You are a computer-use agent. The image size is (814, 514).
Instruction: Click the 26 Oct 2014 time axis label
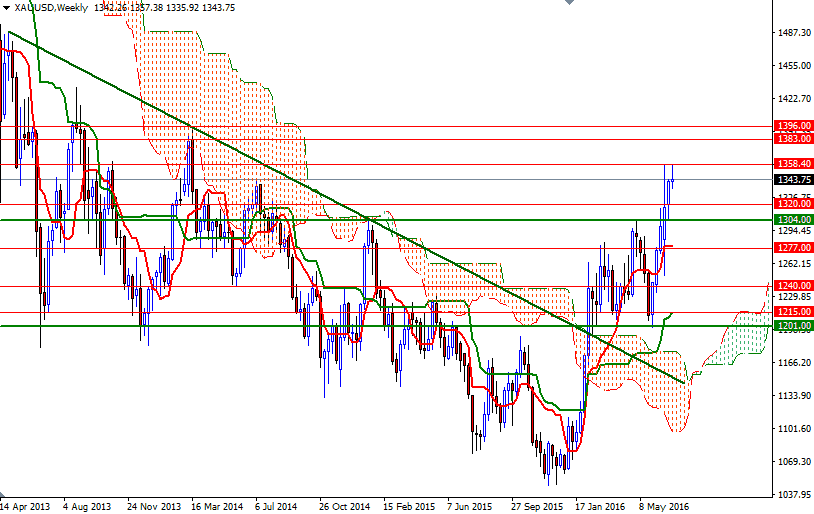click(344, 506)
